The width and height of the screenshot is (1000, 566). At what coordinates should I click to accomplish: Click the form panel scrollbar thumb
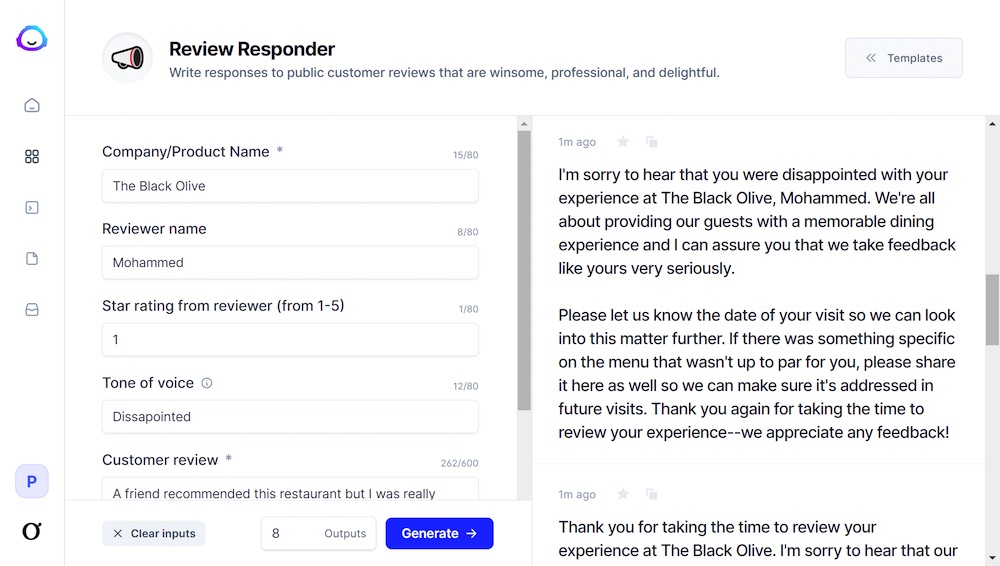(524, 271)
